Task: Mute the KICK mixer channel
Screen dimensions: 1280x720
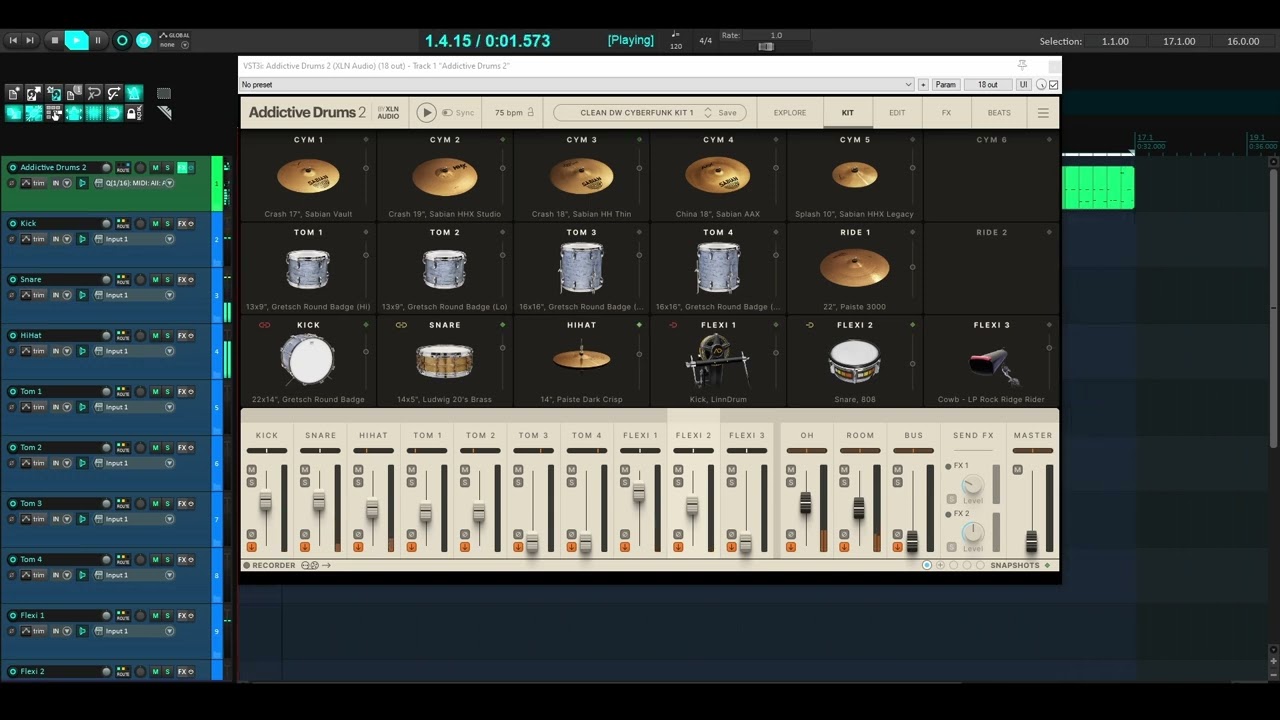Action: coord(251,470)
